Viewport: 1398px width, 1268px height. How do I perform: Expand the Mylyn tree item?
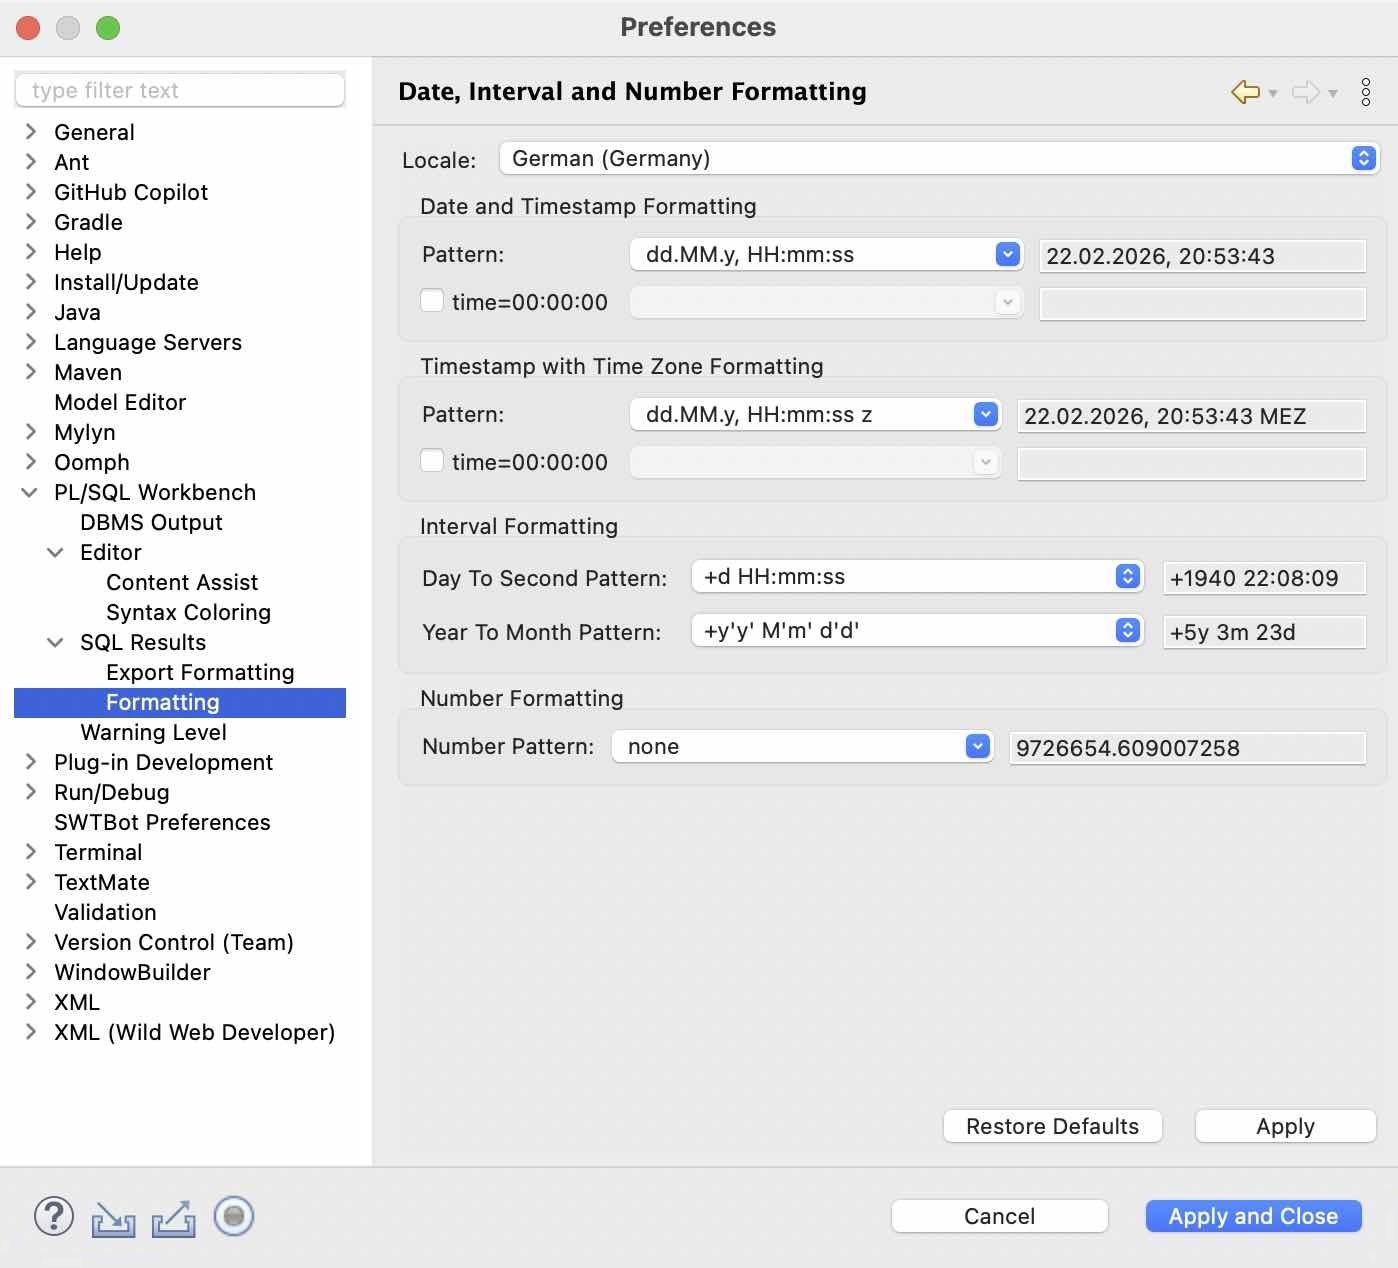tap(30, 432)
